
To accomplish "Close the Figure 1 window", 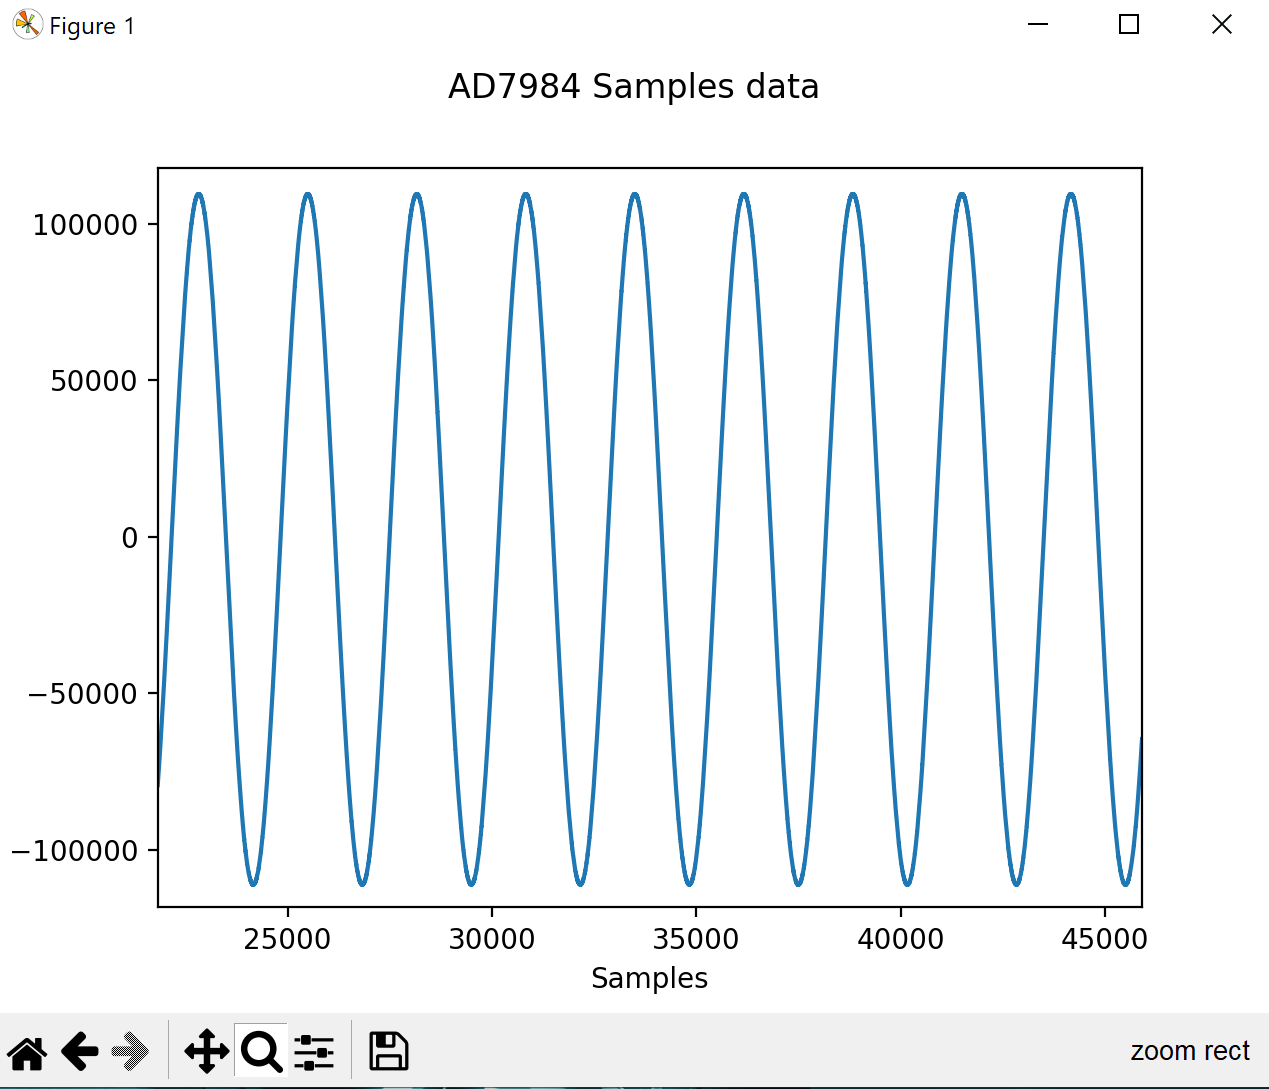I will point(1221,25).
